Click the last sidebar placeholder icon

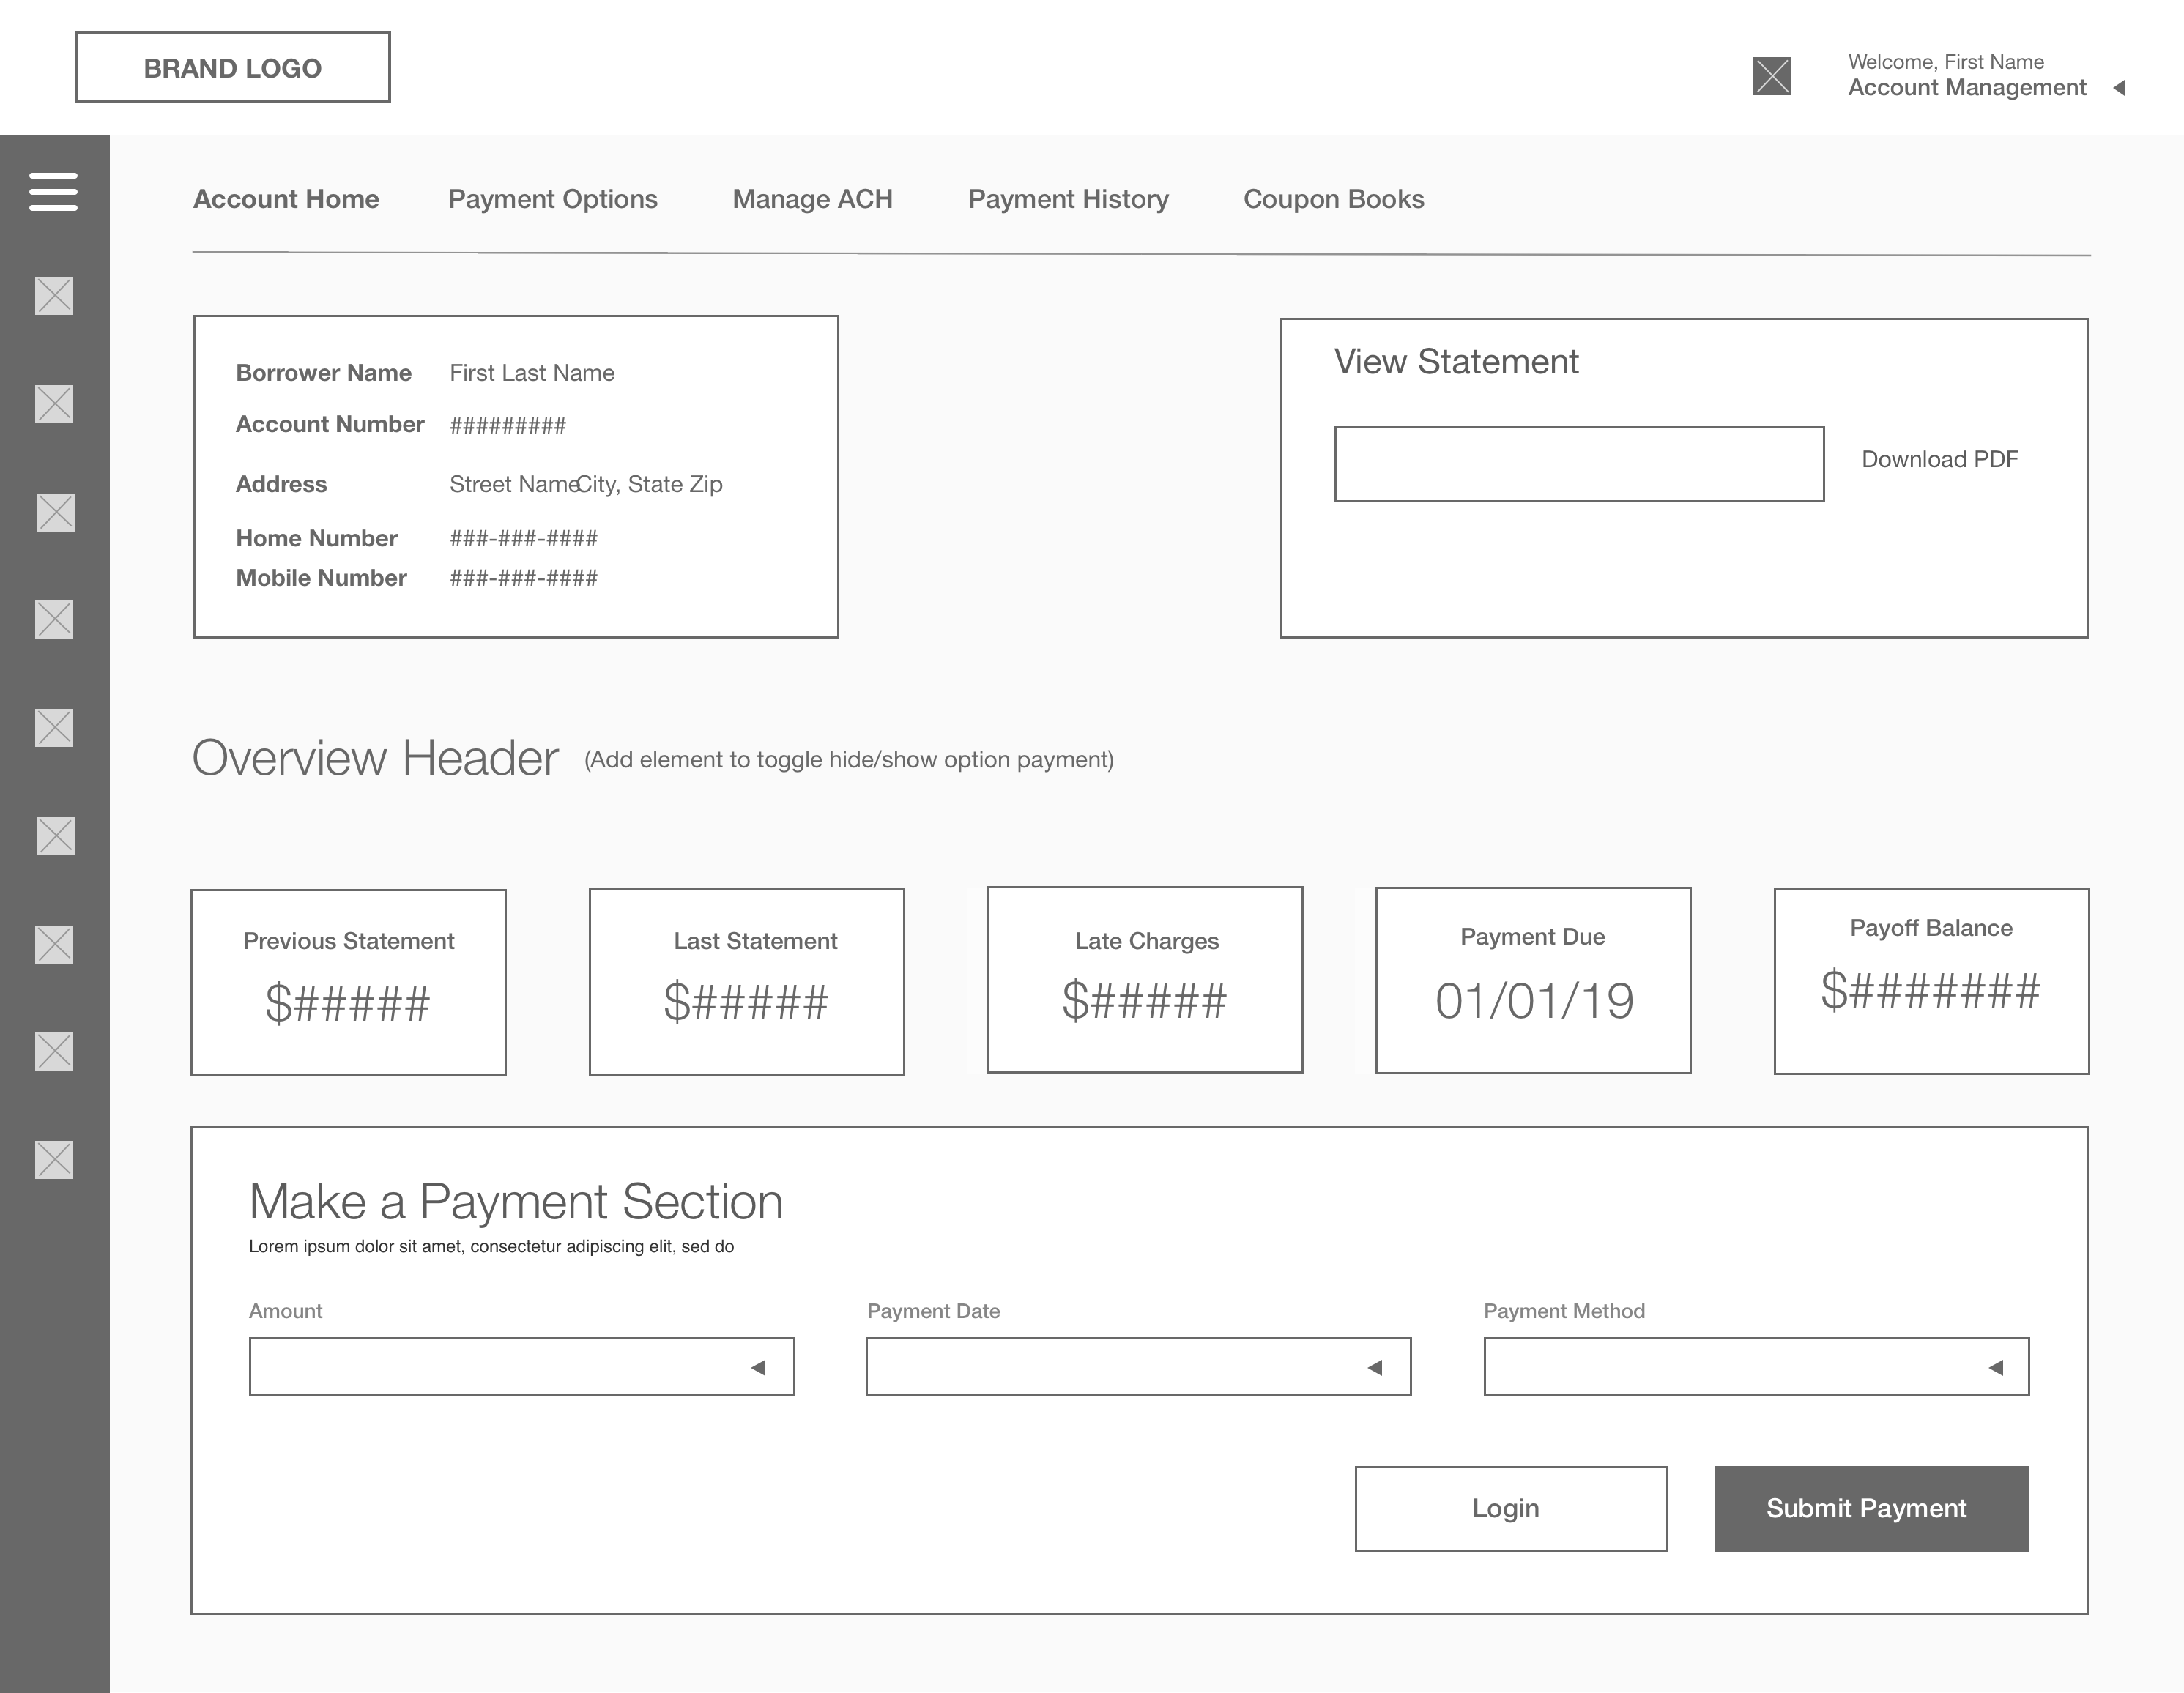54,1160
